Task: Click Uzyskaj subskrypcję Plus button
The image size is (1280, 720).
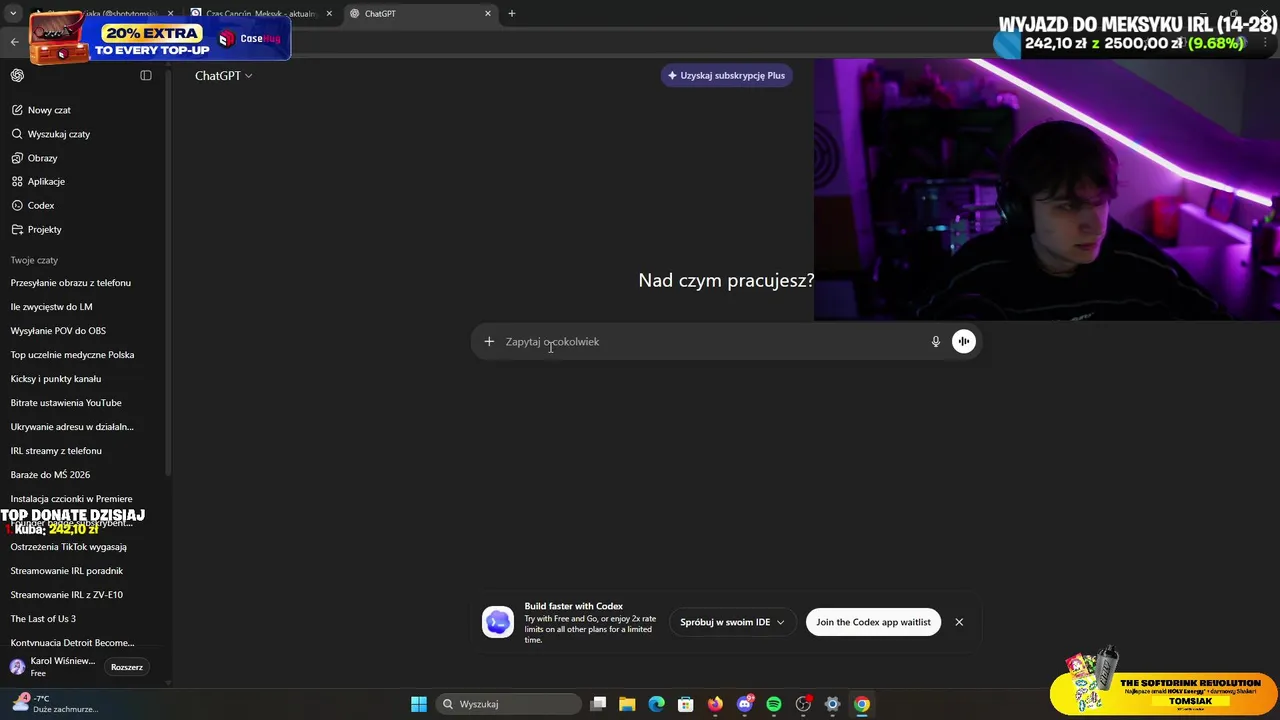Action: pyautogui.click(x=726, y=75)
